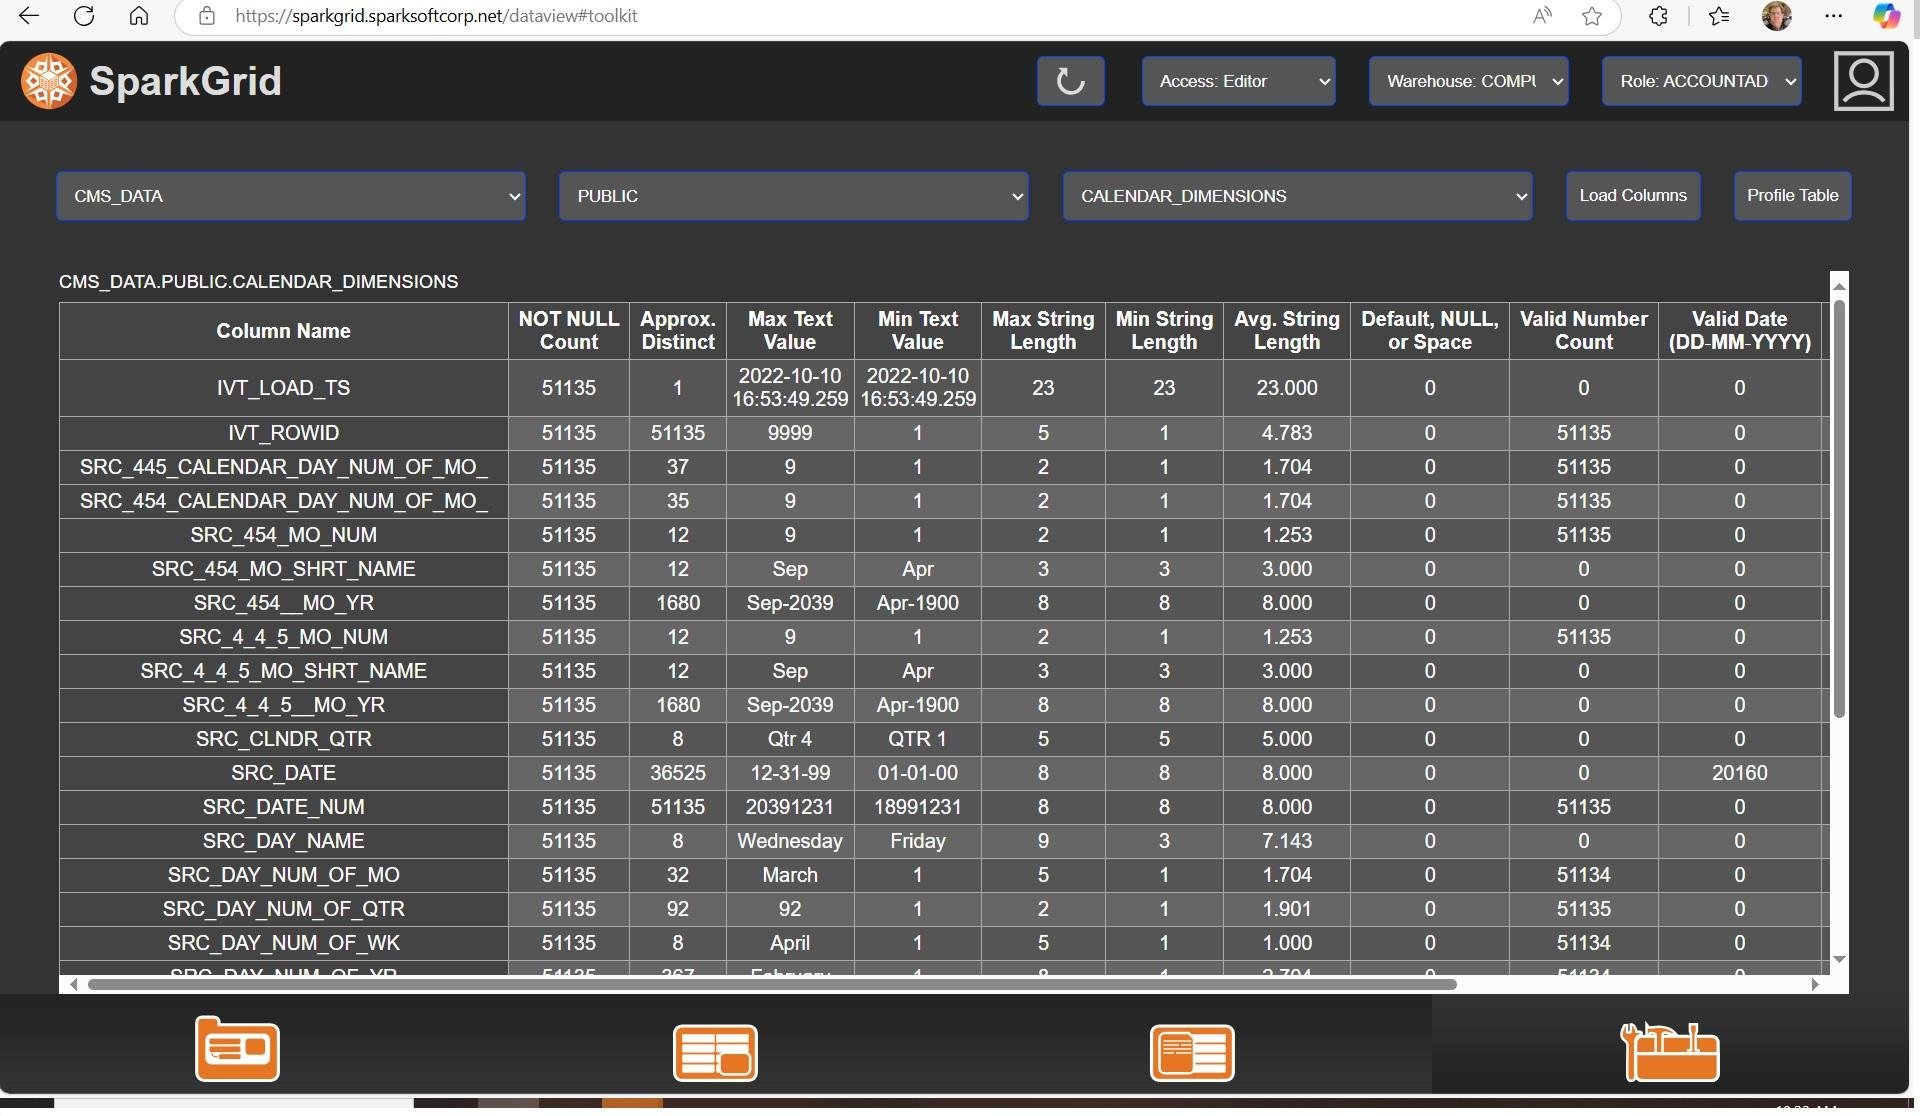Image resolution: width=1920 pixels, height=1116 pixels.
Task: Expand the CALENDAR_DIMENSIONS table dropdown
Action: (x=1297, y=196)
